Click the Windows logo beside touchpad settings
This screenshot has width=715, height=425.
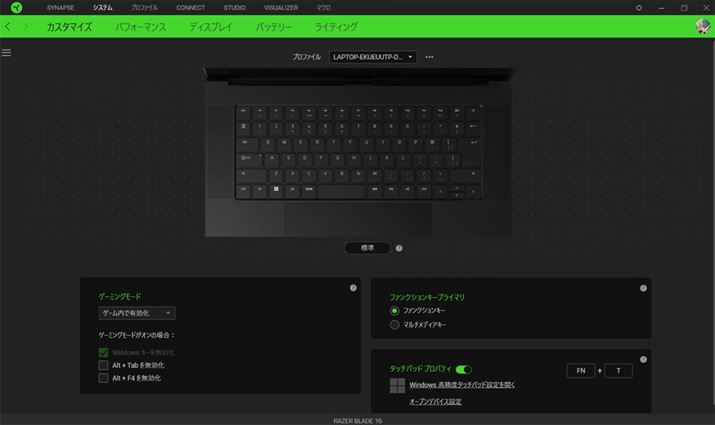(x=397, y=386)
